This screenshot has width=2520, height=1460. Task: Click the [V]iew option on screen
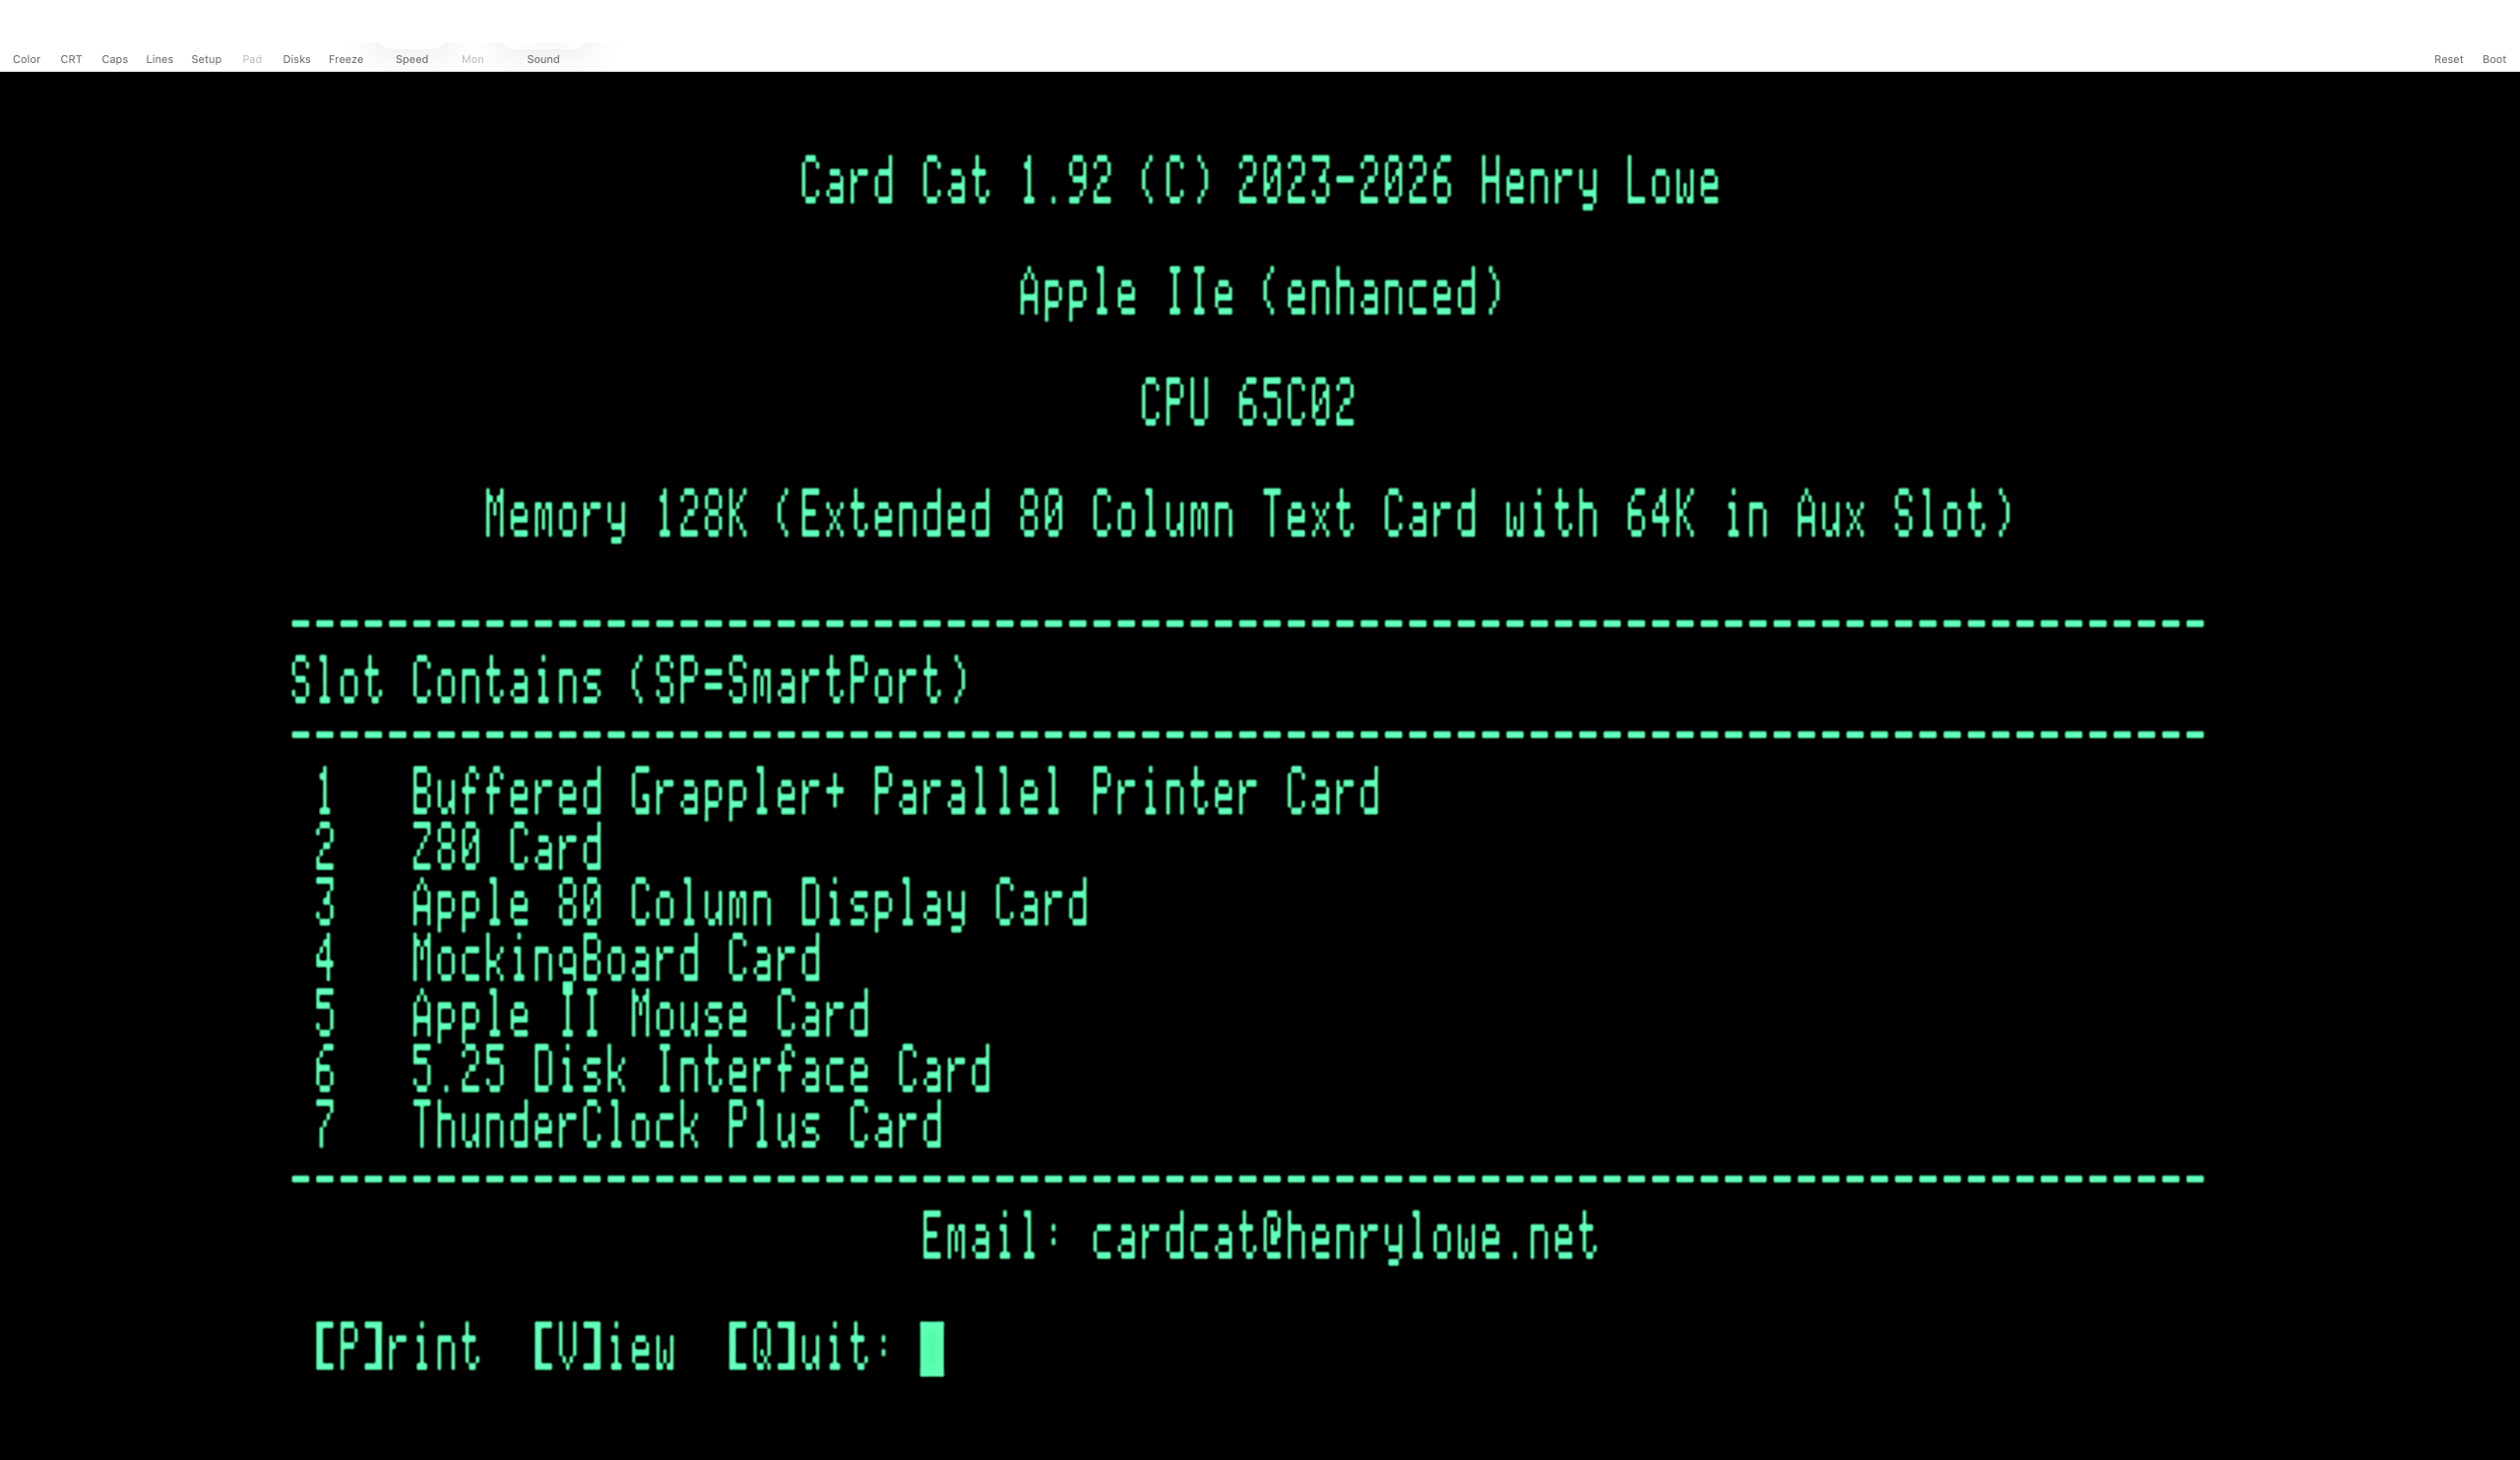pos(604,1346)
